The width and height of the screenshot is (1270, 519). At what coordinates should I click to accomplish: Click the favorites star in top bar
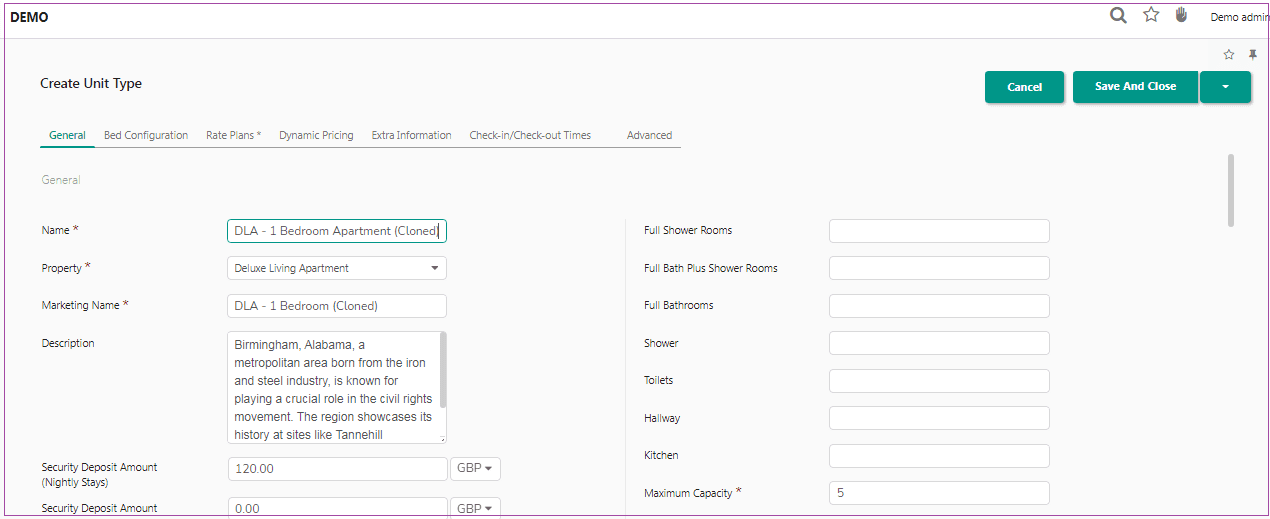tap(1151, 15)
